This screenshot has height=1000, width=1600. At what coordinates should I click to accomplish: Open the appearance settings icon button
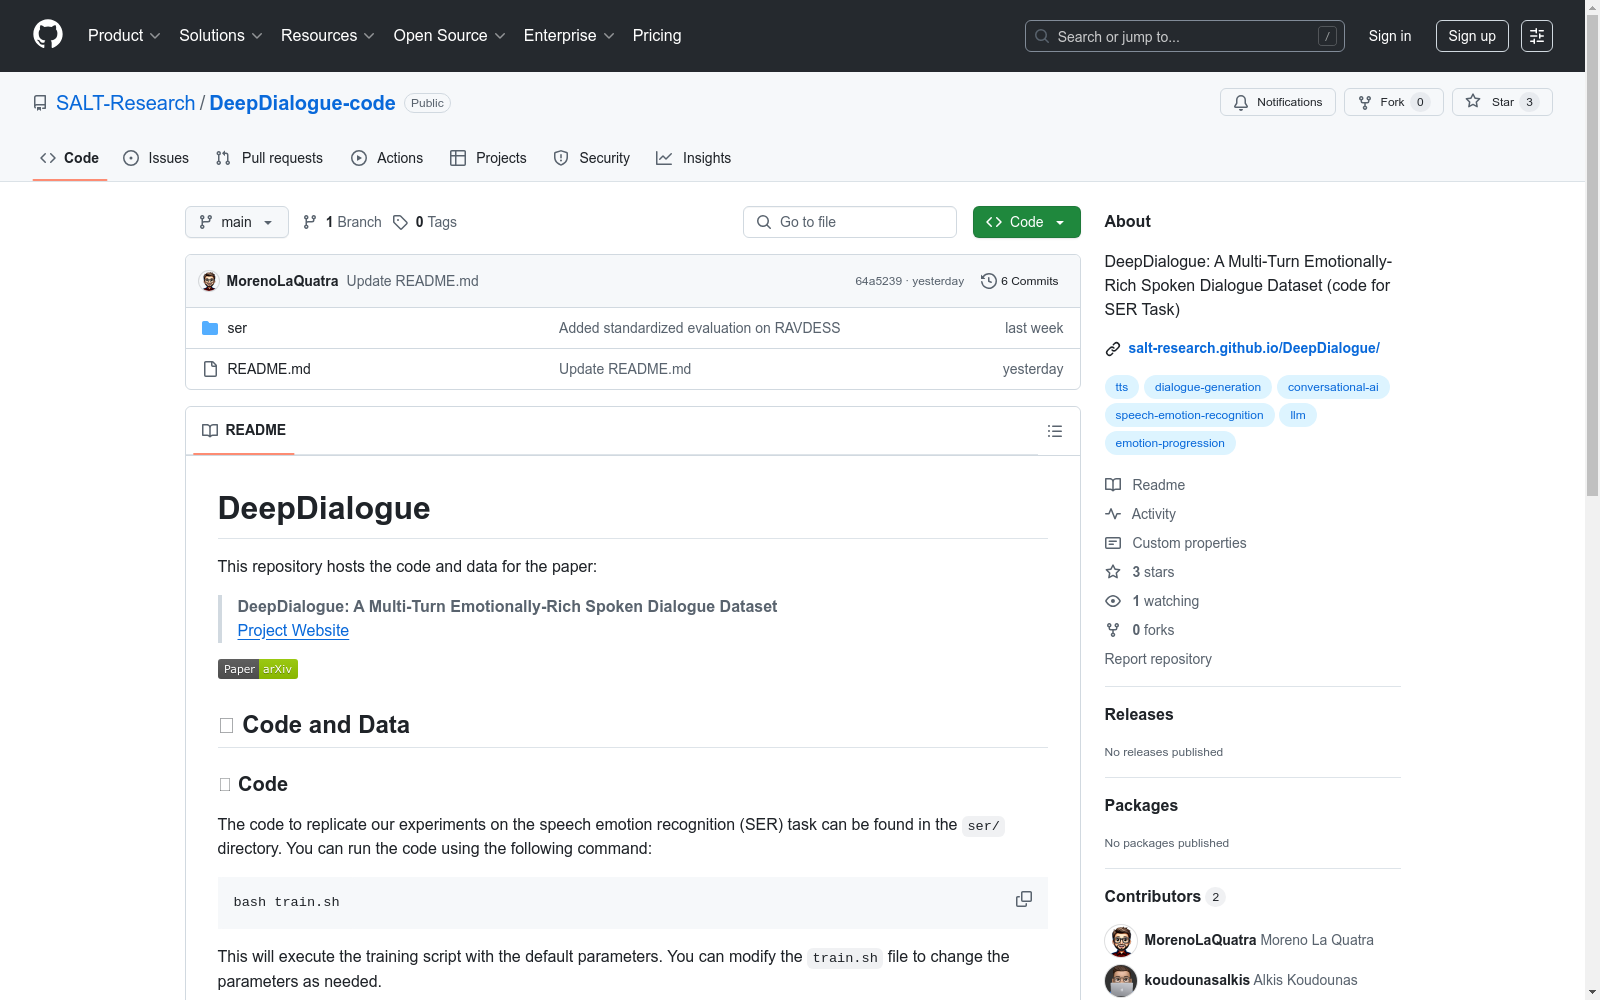click(1537, 36)
